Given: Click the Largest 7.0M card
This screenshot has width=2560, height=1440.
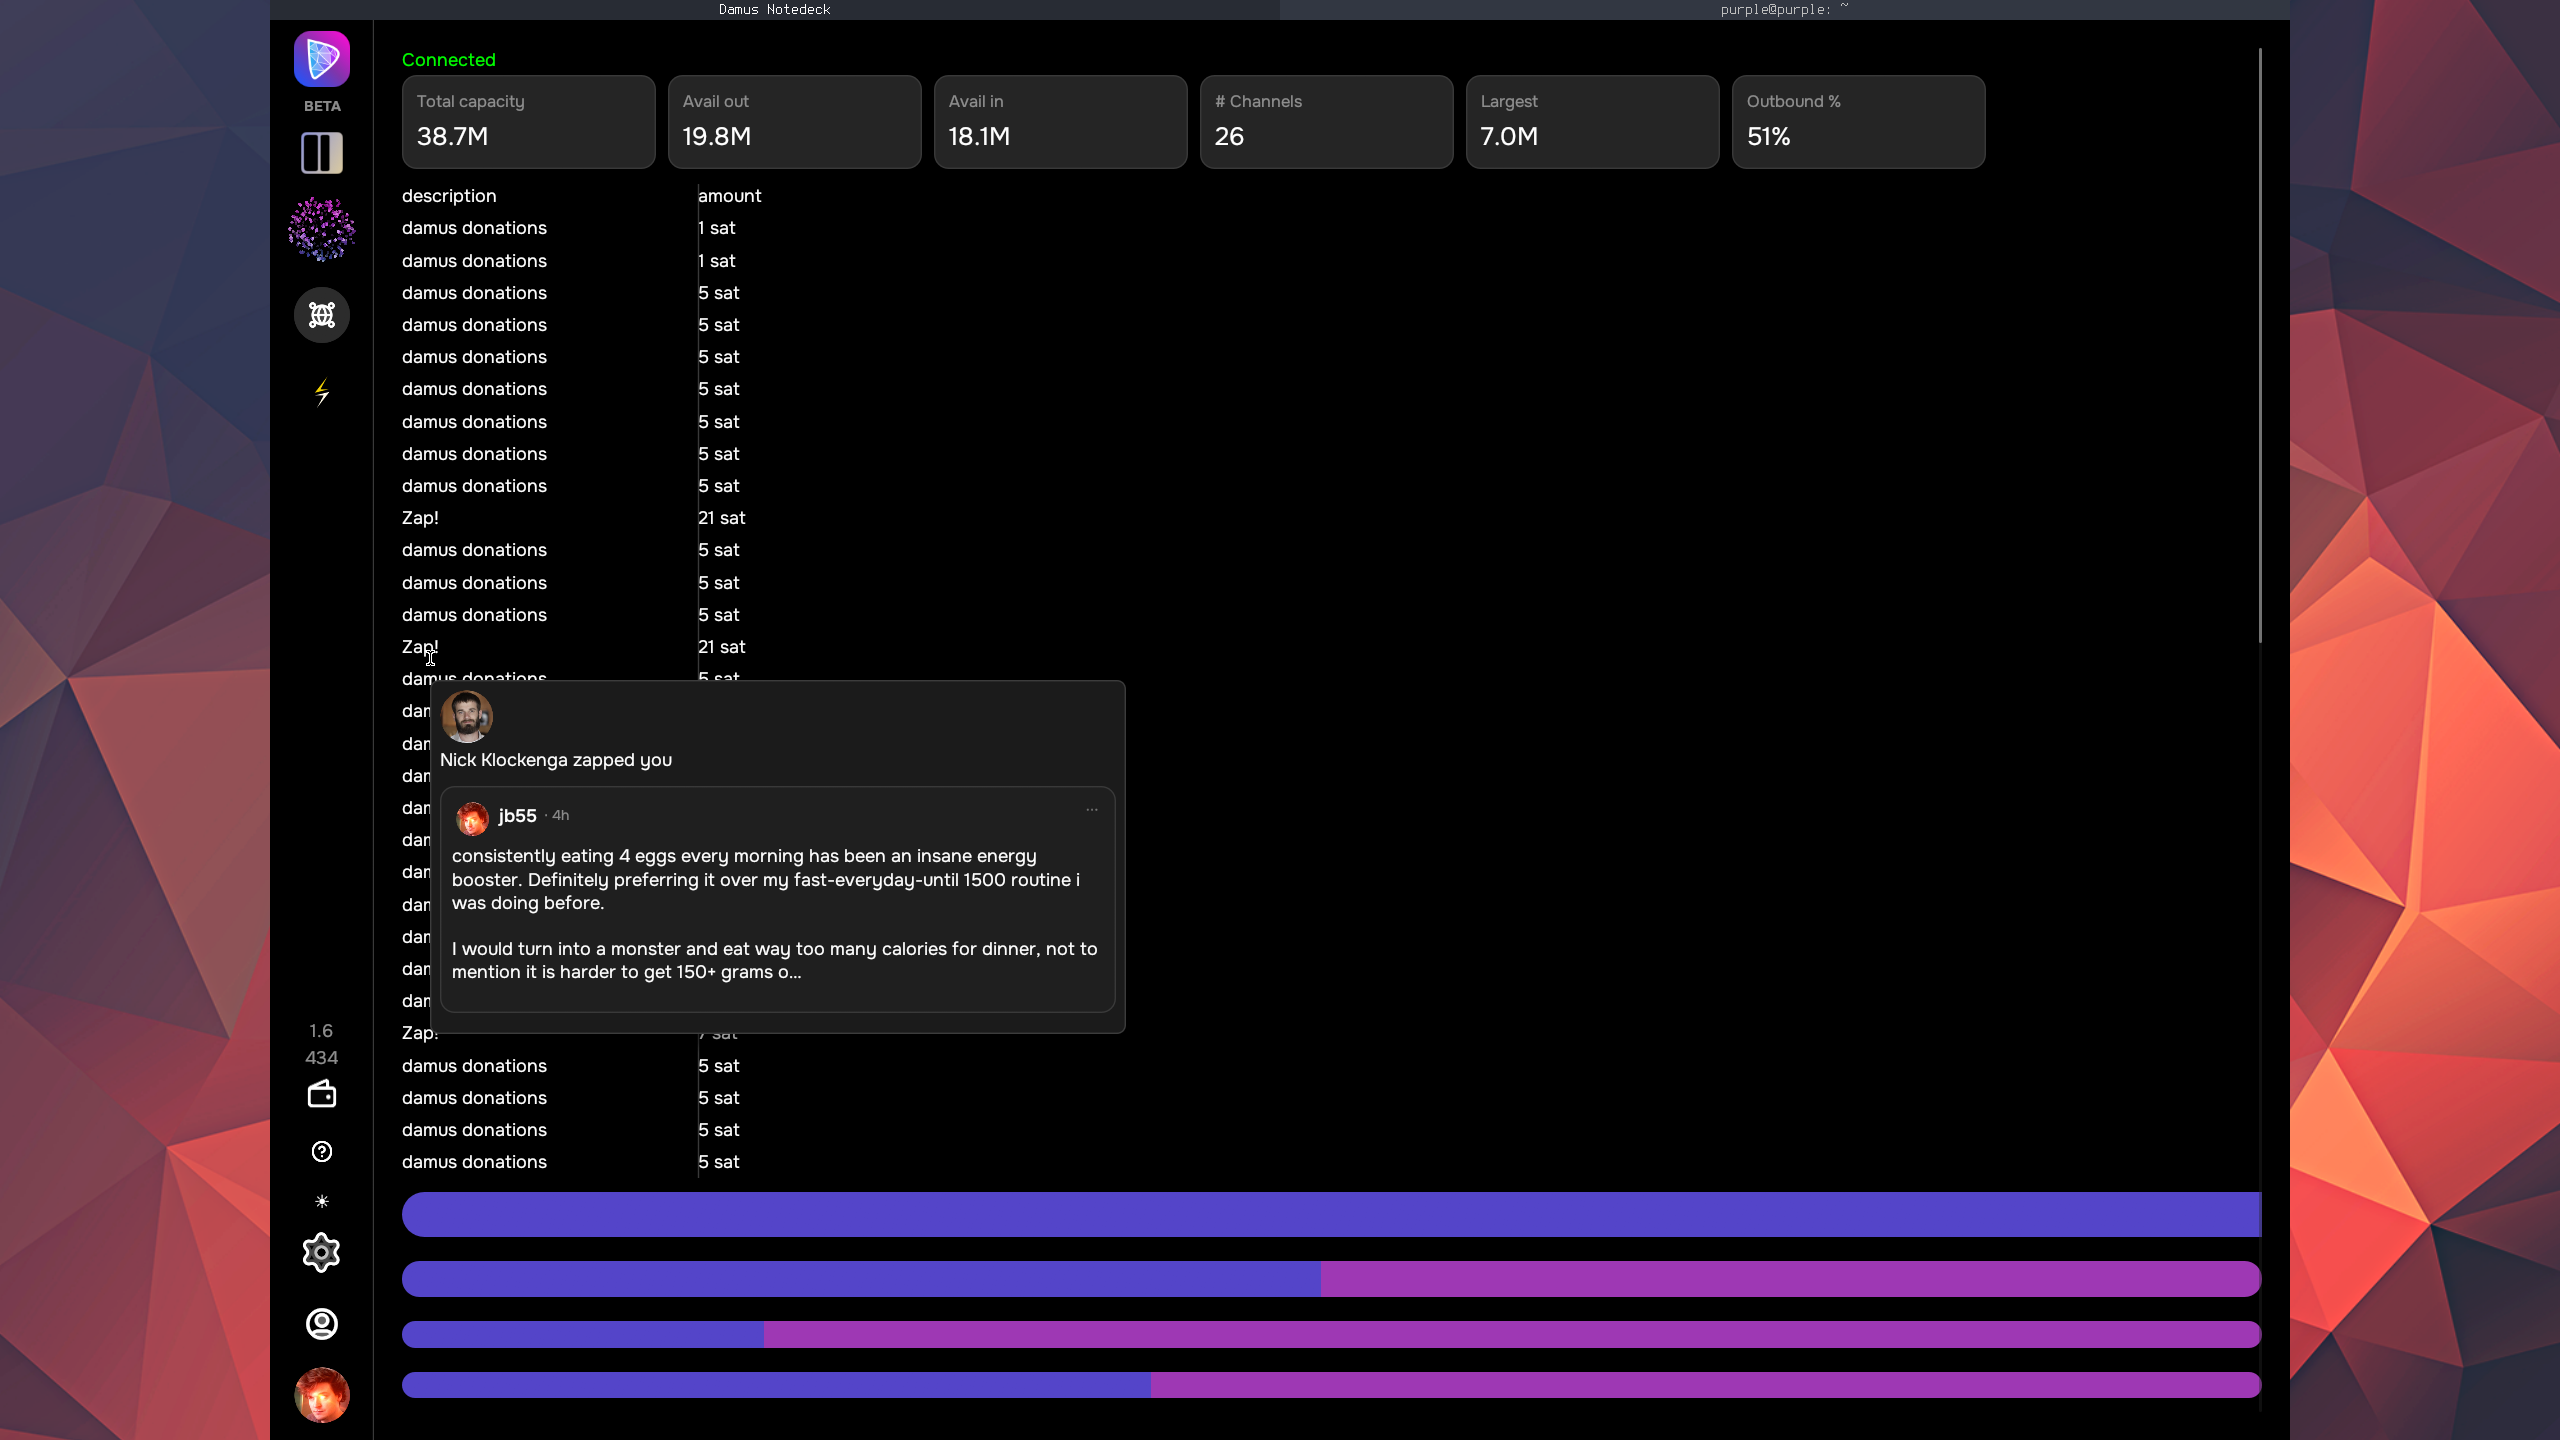Looking at the screenshot, I should [x=1593, y=122].
